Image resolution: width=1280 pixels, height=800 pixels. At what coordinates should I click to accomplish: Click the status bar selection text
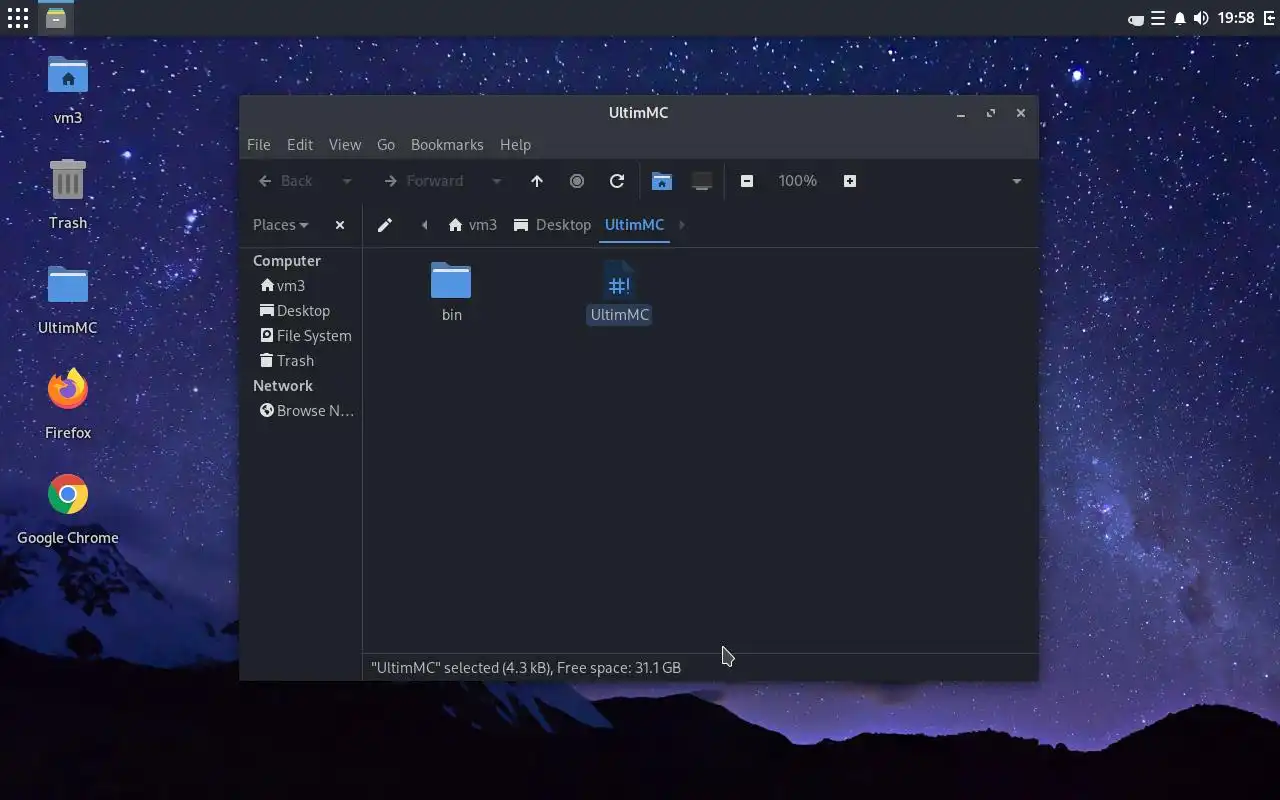[x=526, y=668]
